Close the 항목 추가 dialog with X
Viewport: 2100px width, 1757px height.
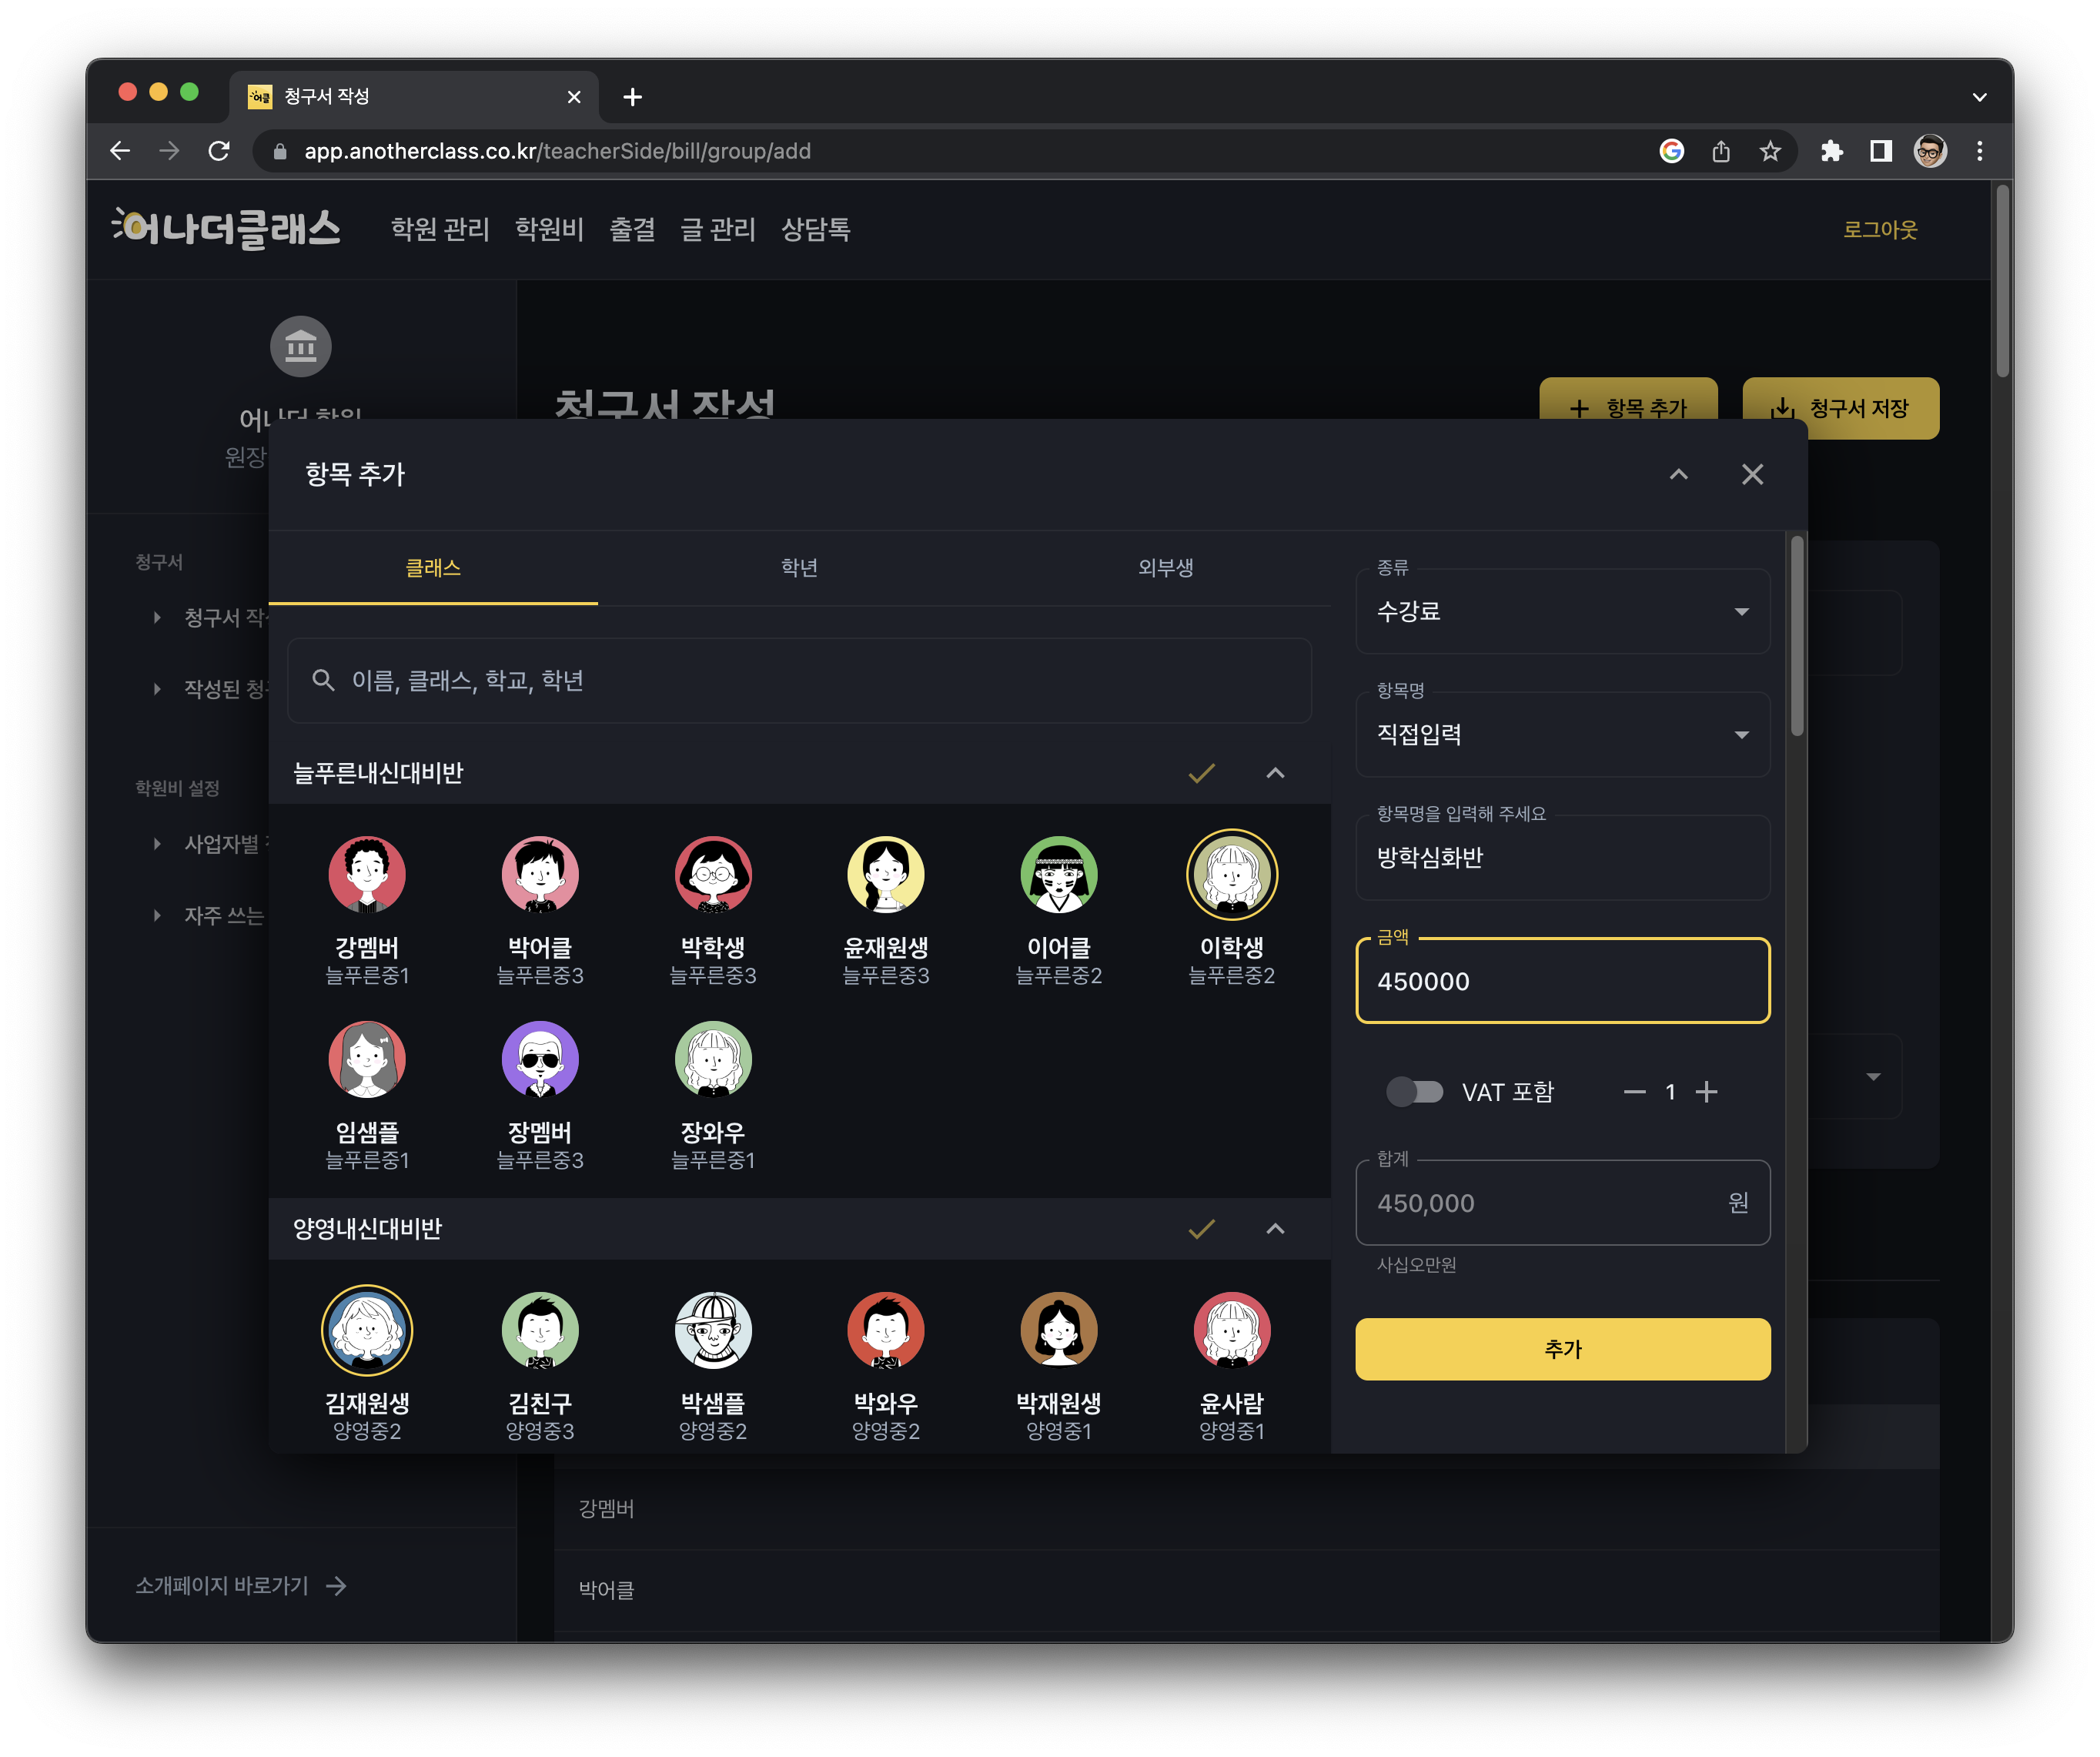pos(1752,474)
